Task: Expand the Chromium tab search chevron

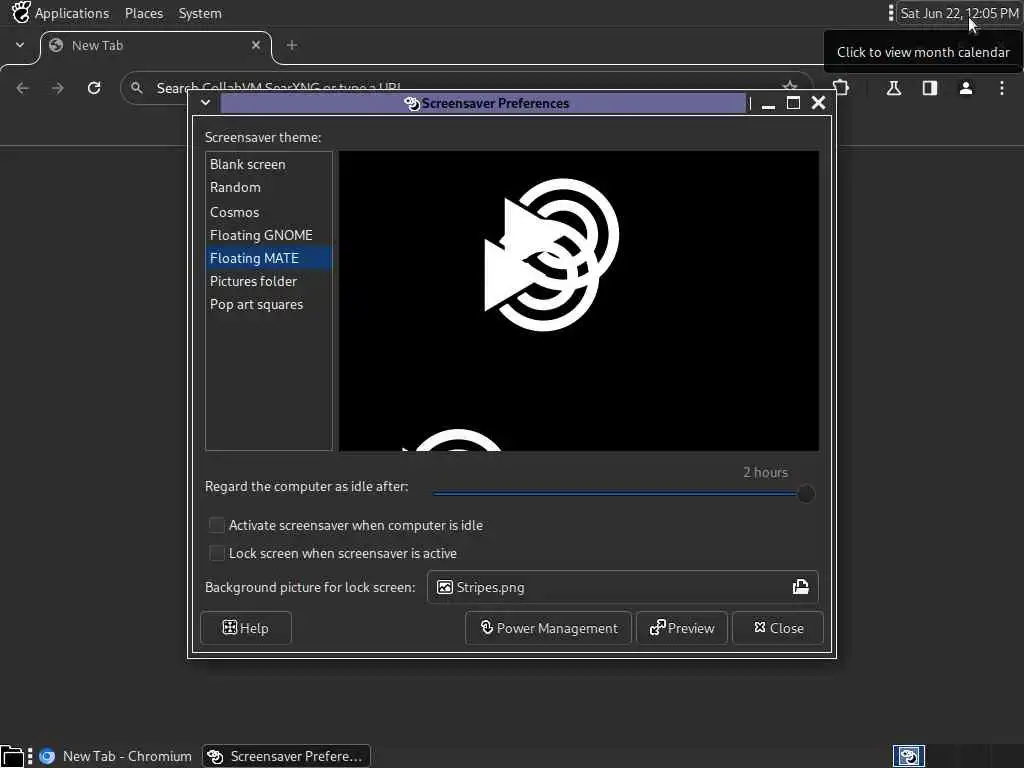Action: click(20, 45)
